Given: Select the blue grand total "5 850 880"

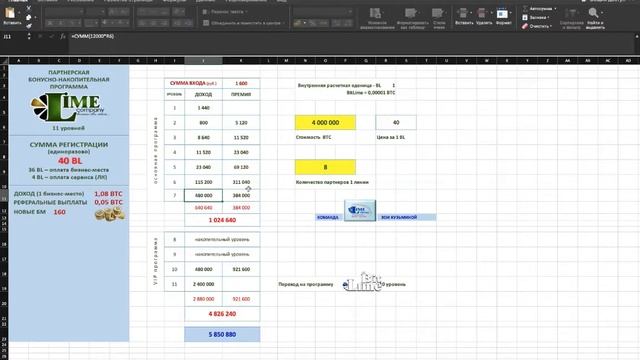Looking at the screenshot, I should tap(222, 334).
